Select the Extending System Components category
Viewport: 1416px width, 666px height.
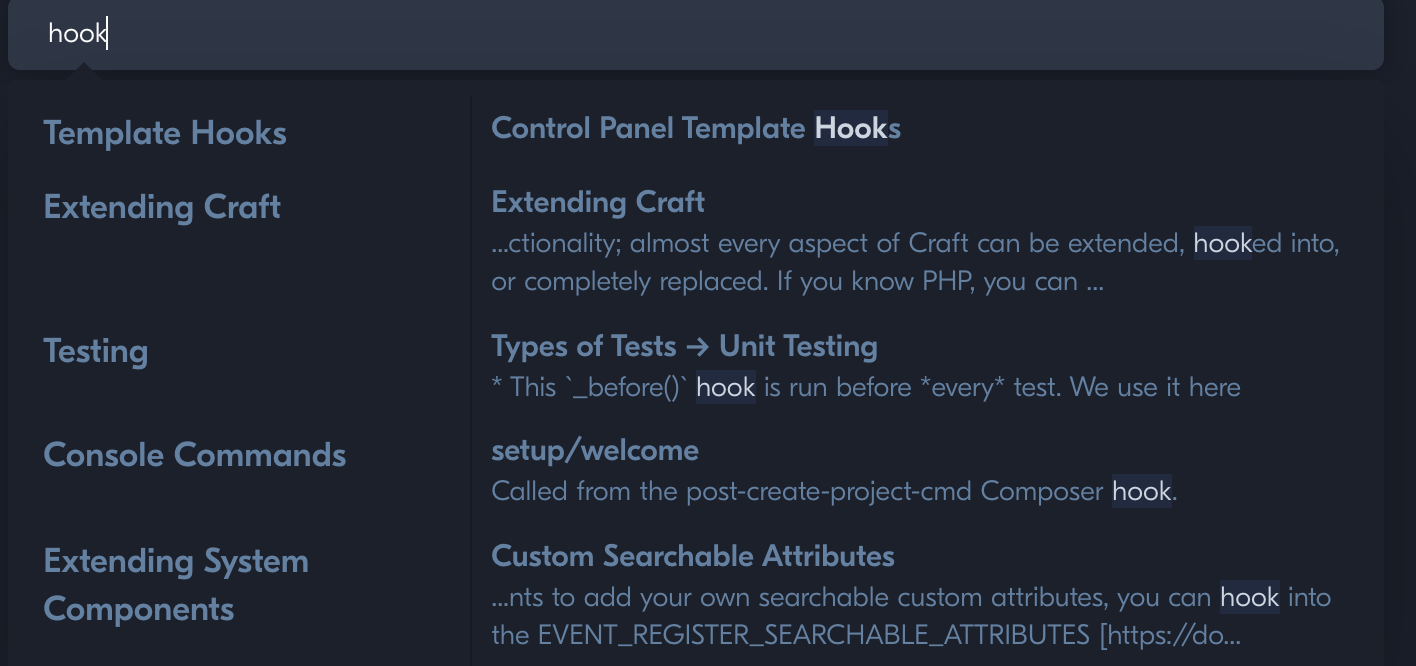176,585
